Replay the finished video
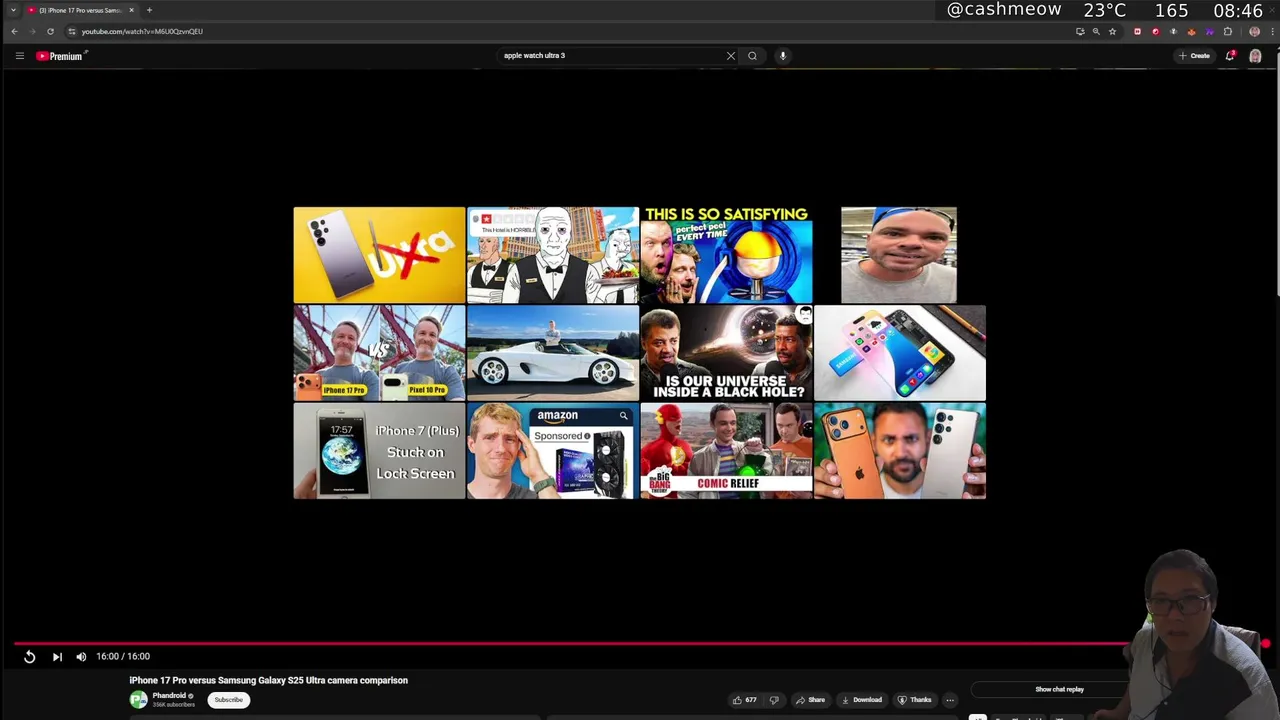This screenshot has width=1280, height=720. click(x=29, y=657)
